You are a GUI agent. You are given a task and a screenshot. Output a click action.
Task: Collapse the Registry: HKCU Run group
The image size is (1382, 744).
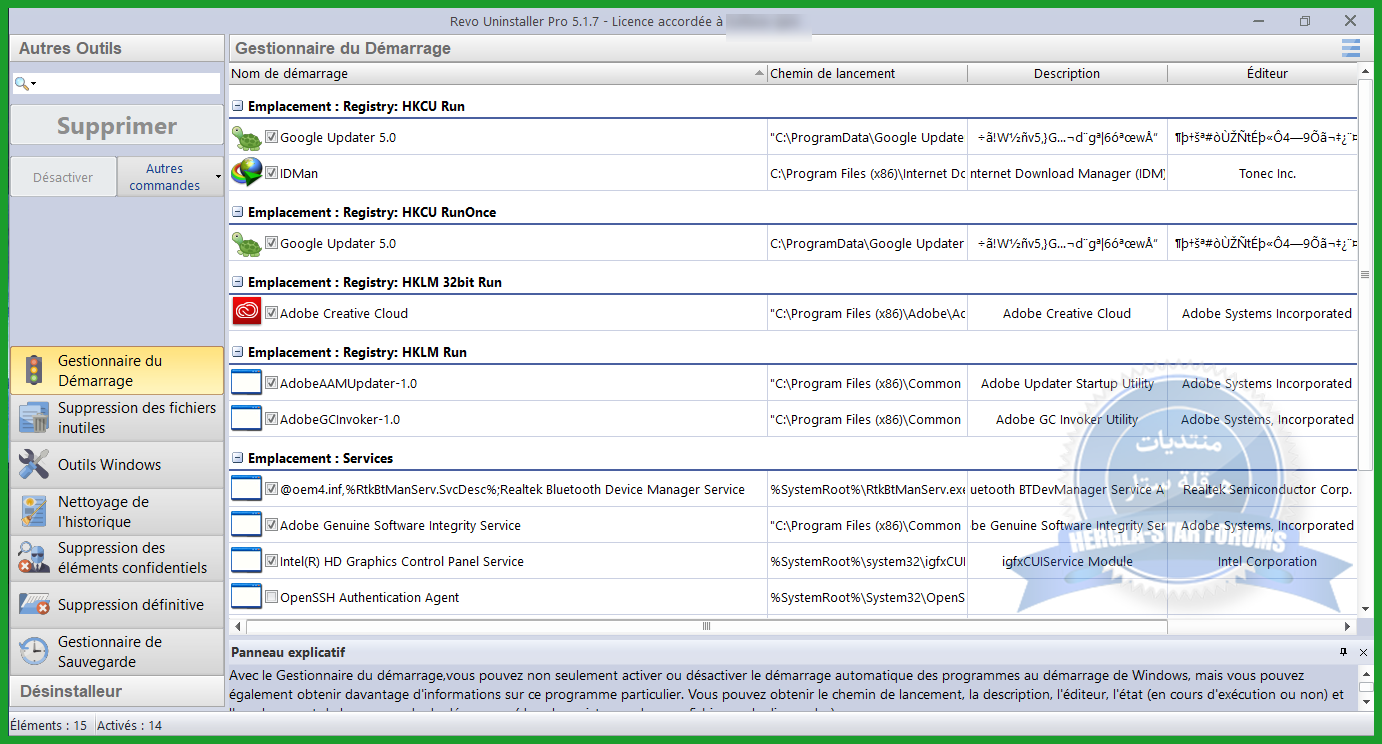[x=238, y=107]
